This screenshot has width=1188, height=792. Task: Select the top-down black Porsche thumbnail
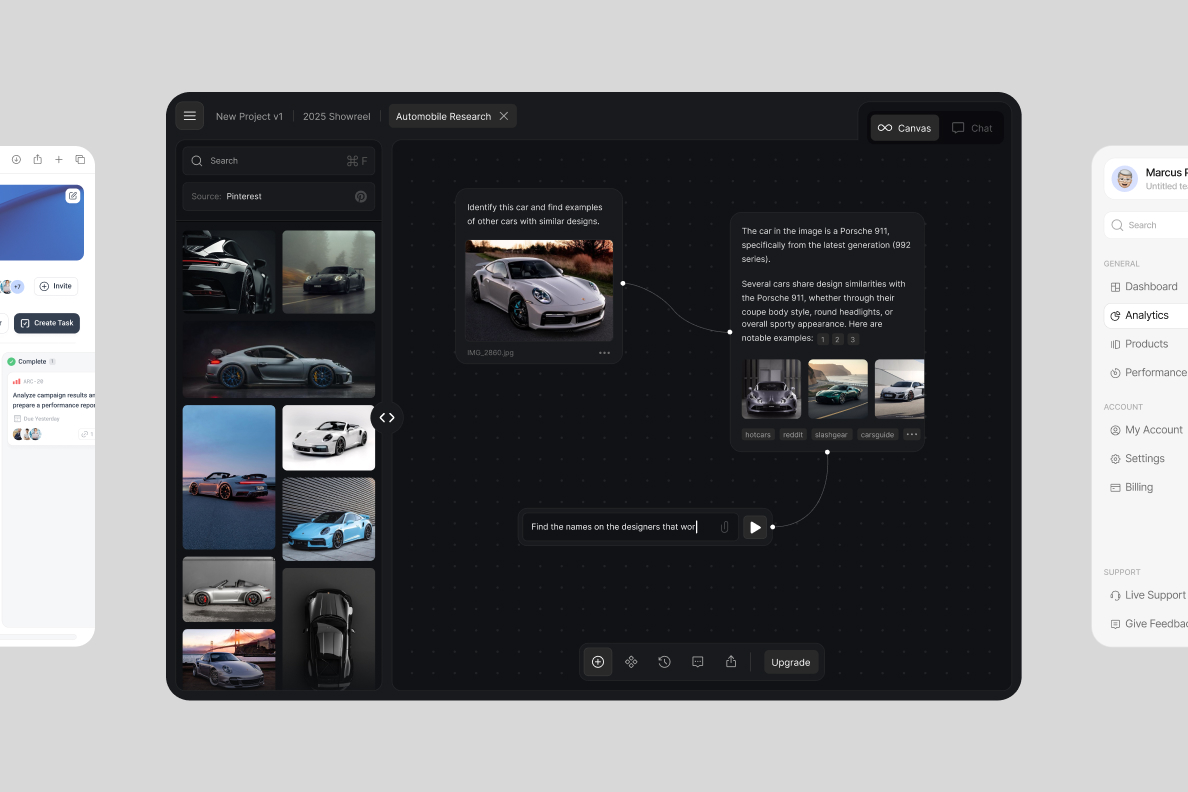coord(329,628)
